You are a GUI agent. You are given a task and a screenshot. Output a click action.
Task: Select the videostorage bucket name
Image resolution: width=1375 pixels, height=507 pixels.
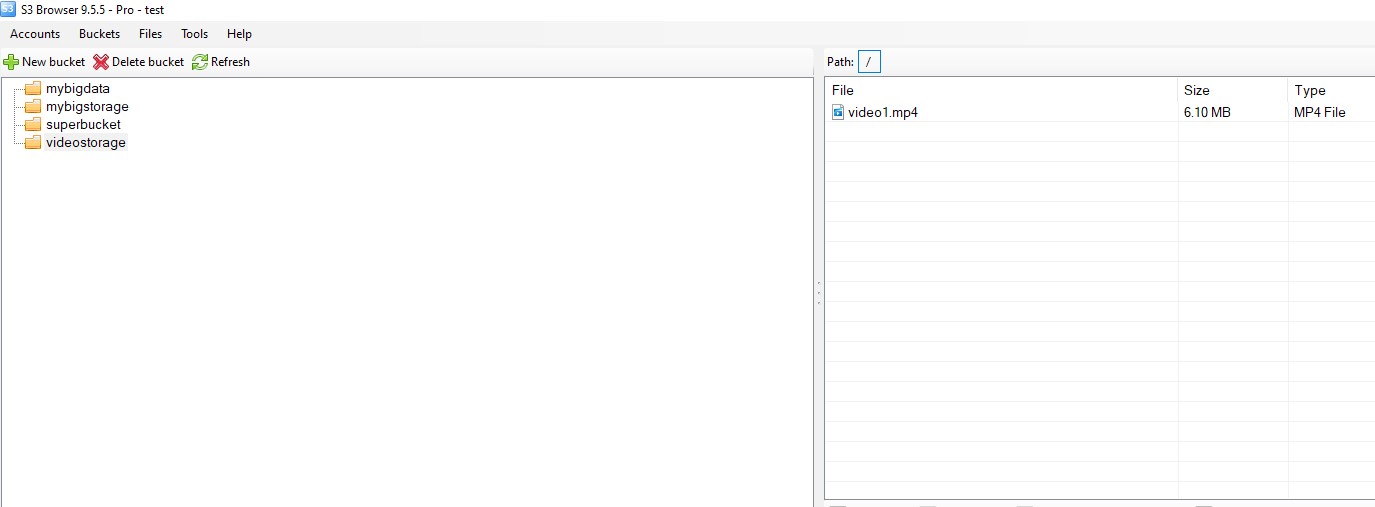[86, 142]
